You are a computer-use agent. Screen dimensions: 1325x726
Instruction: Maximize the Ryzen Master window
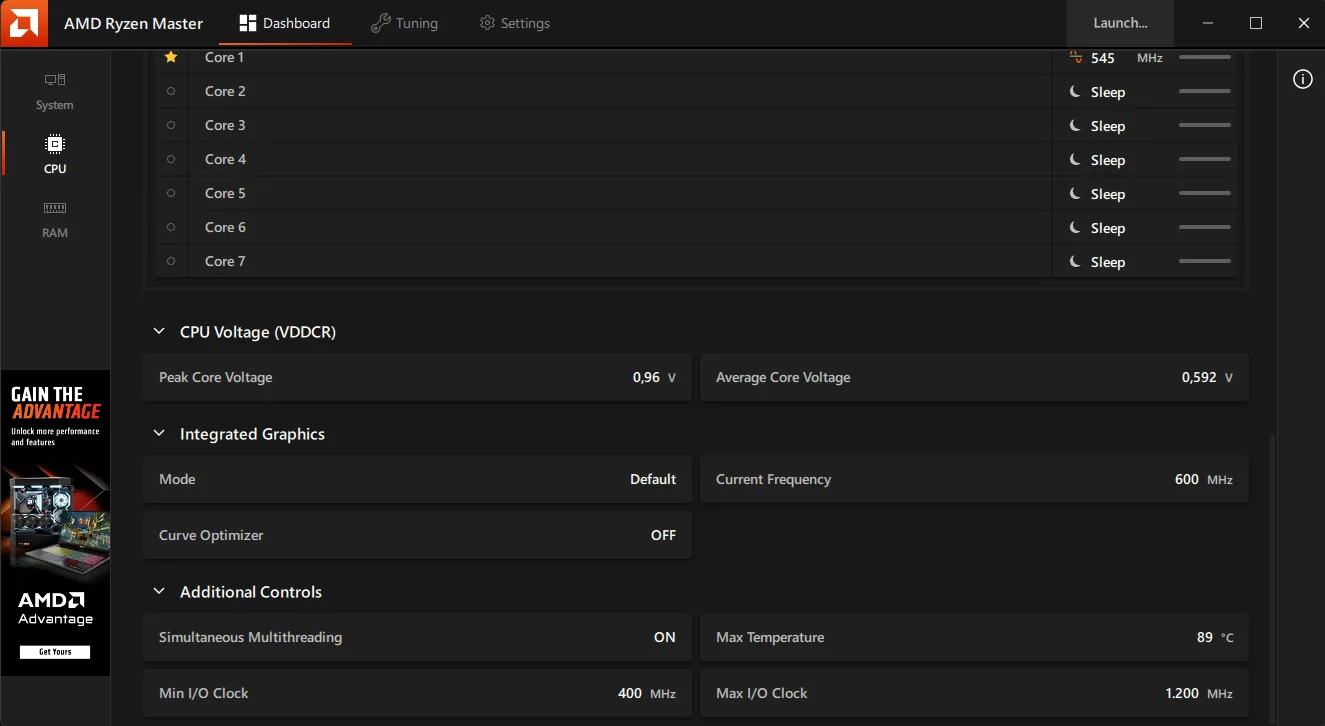coord(1256,23)
